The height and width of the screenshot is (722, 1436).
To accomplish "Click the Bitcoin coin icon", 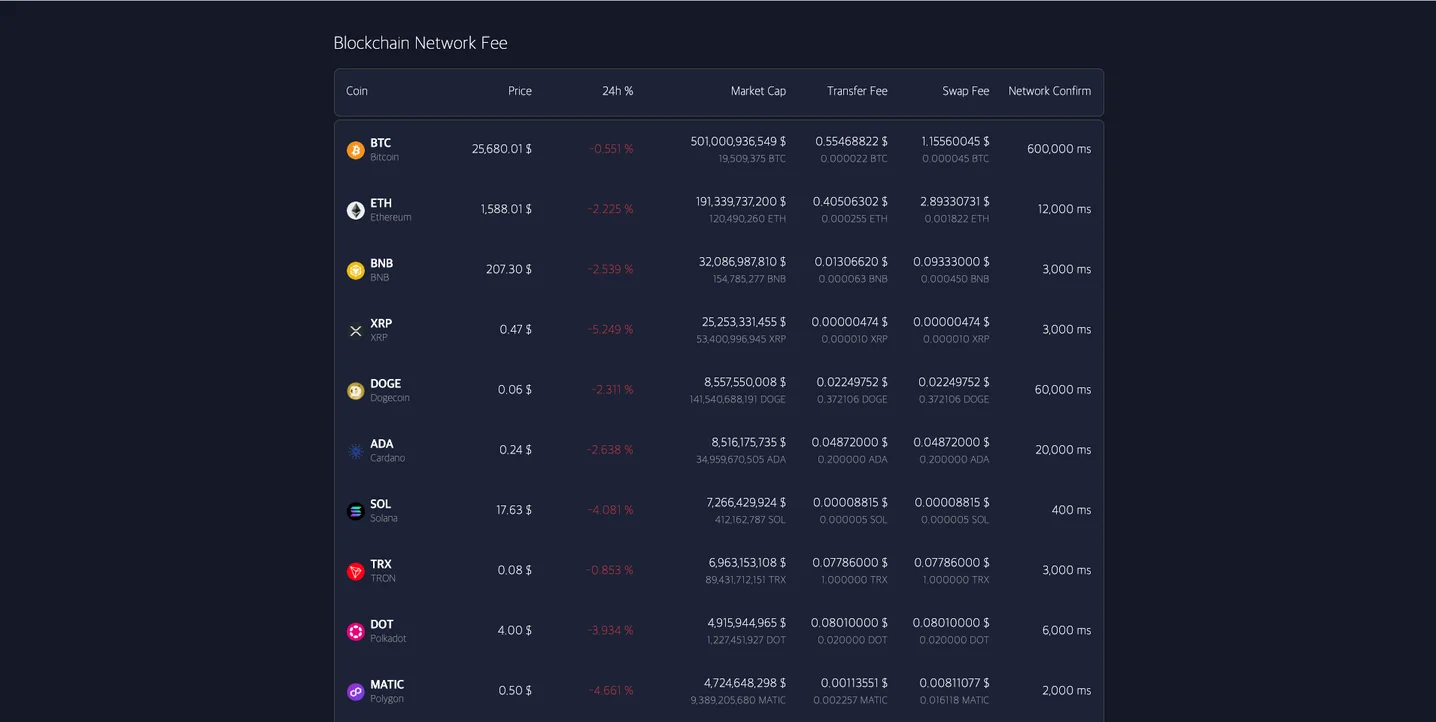I will click(355, 150).
